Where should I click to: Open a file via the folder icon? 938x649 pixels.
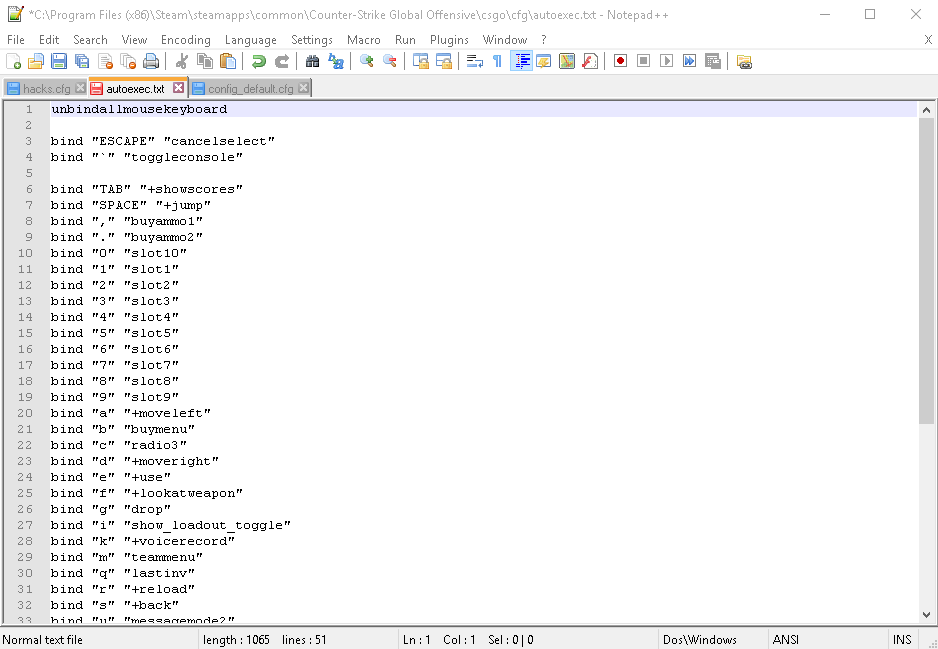pos(36,61)
